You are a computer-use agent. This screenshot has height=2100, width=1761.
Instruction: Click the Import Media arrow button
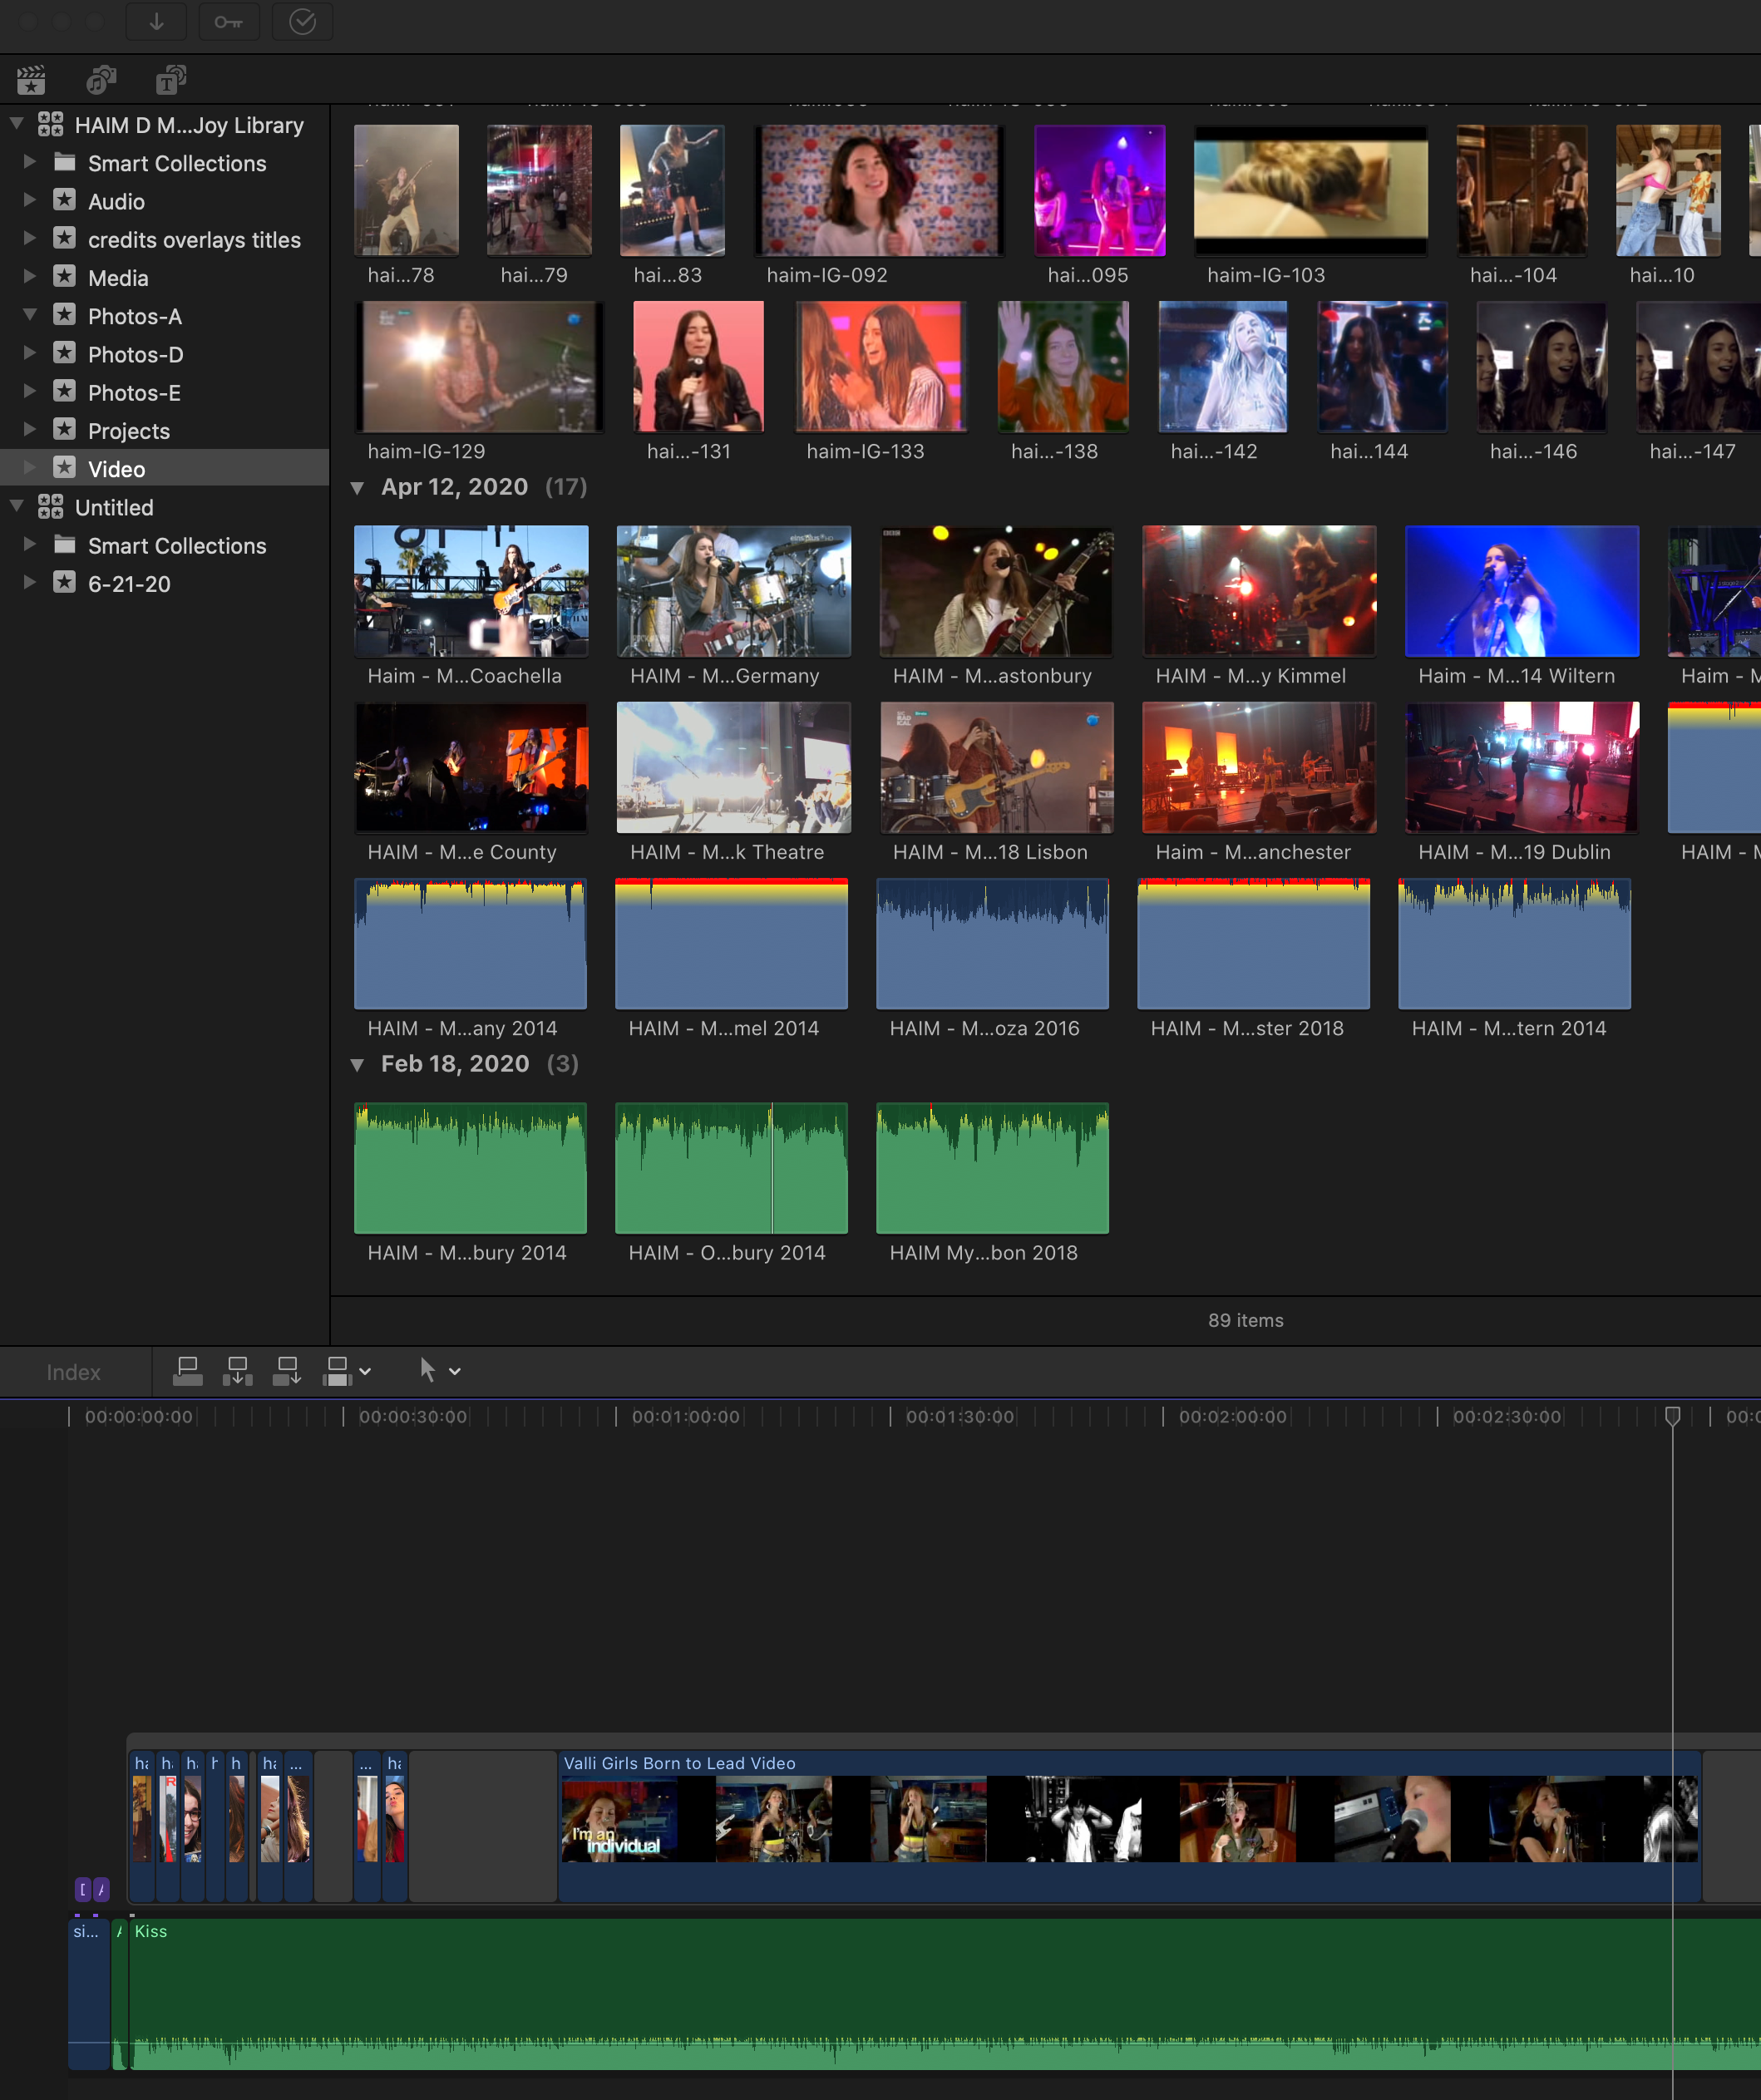[156, 22]
